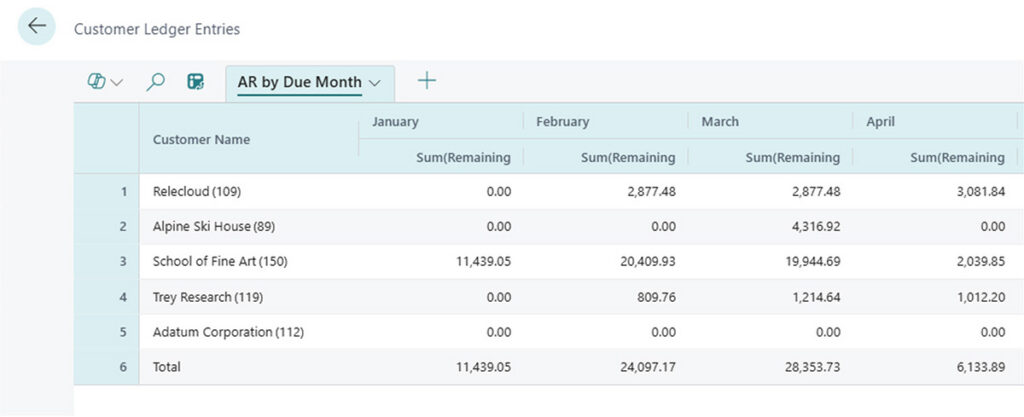
Task: Click Trey Research February value 809.76
Action: click(x=658, y=297)
